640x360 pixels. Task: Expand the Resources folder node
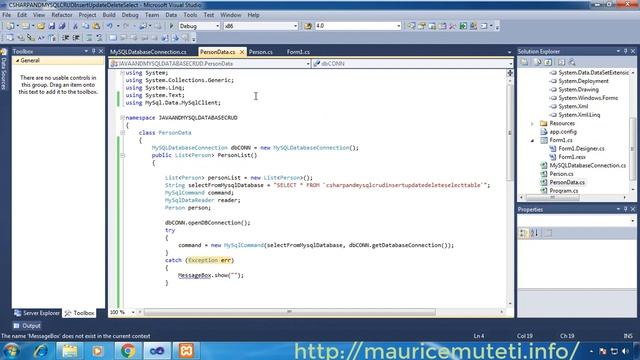[532, 123]
